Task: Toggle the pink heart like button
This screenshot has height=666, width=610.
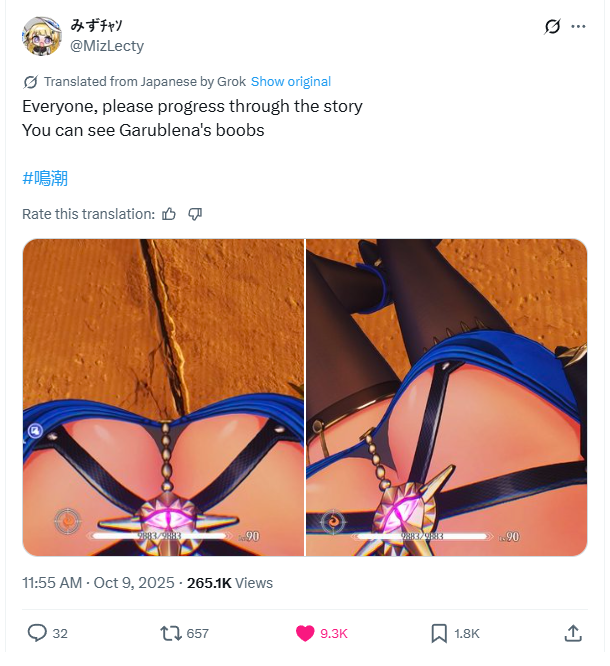Action: [305, 633]
